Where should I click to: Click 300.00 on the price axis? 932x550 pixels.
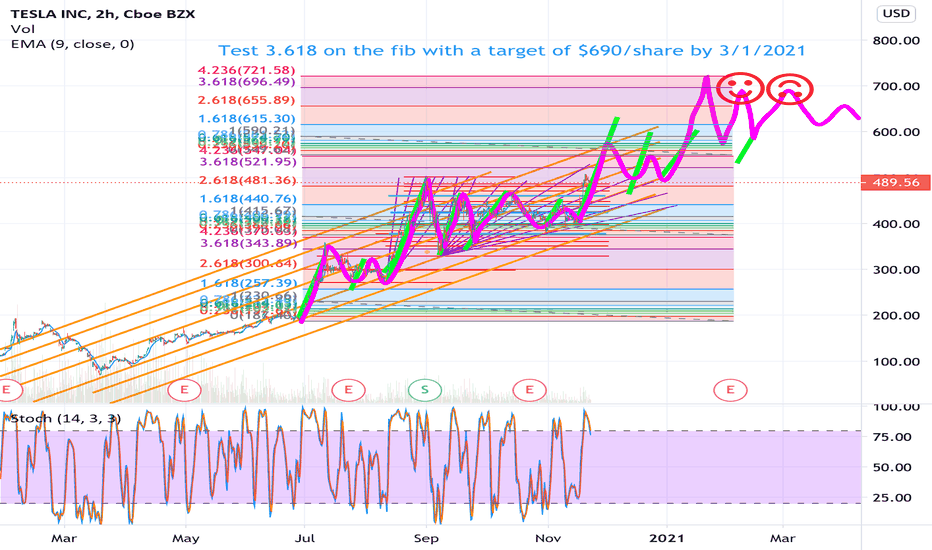(x=896, y=270)
